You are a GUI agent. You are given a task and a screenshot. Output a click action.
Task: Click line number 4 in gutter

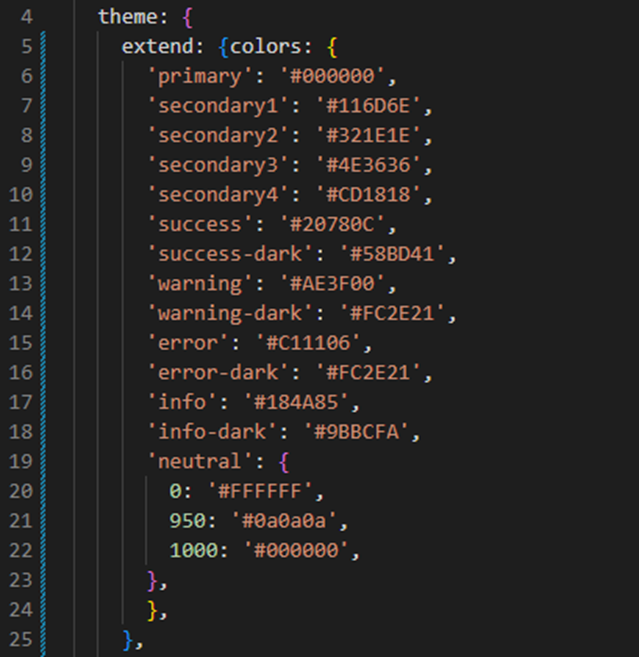tap(27, 17)
